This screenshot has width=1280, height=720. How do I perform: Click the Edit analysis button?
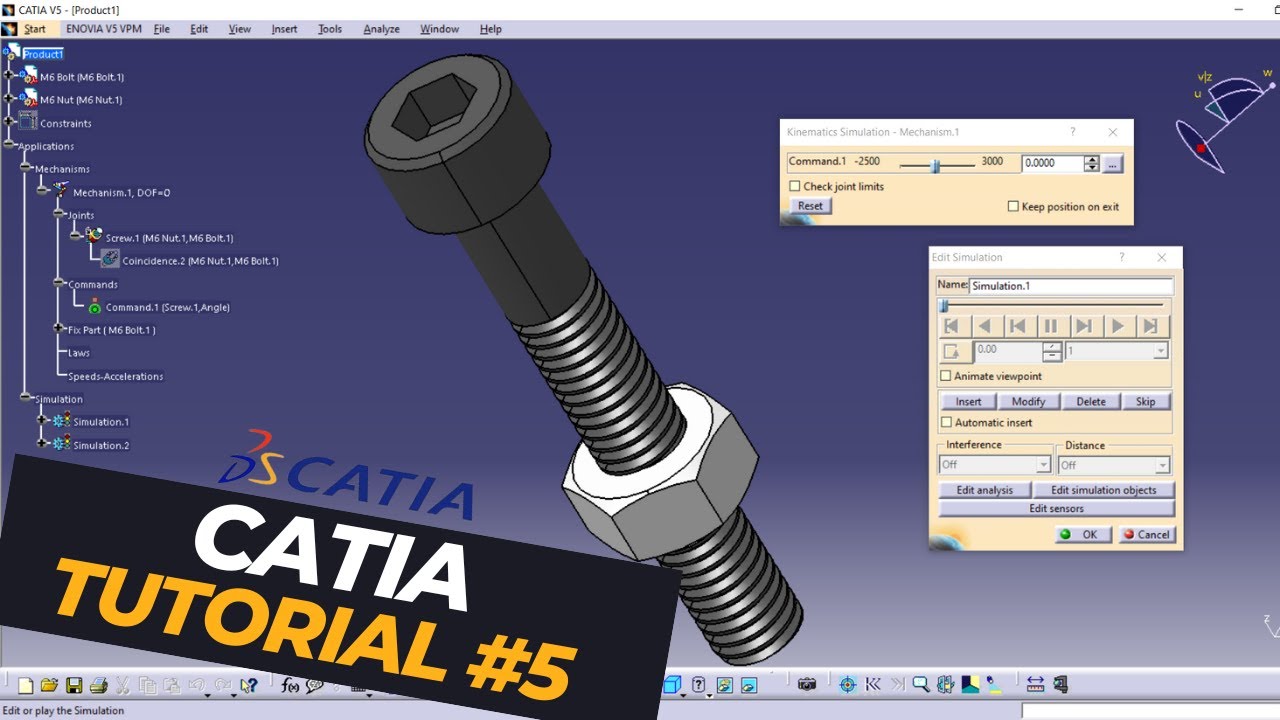[x=985, y=490]
